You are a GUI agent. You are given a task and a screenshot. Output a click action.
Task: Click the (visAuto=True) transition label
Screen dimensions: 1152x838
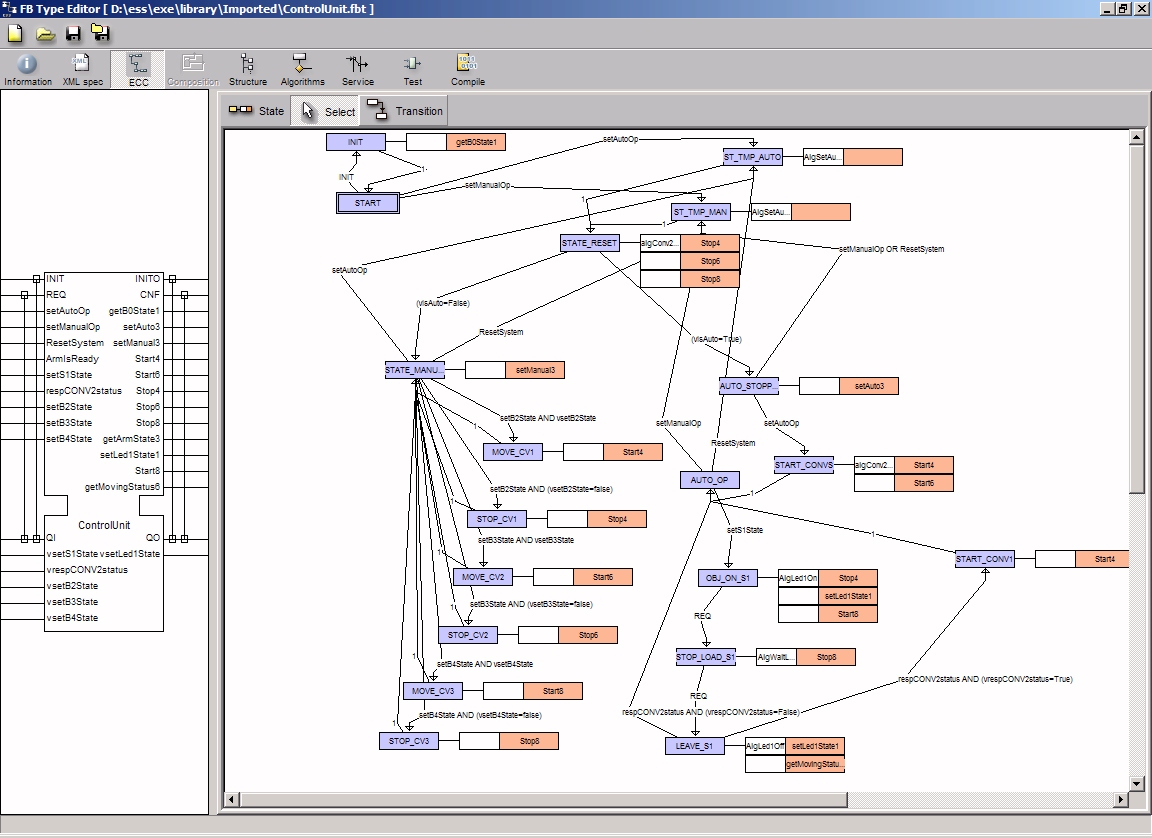click(716, 339)
